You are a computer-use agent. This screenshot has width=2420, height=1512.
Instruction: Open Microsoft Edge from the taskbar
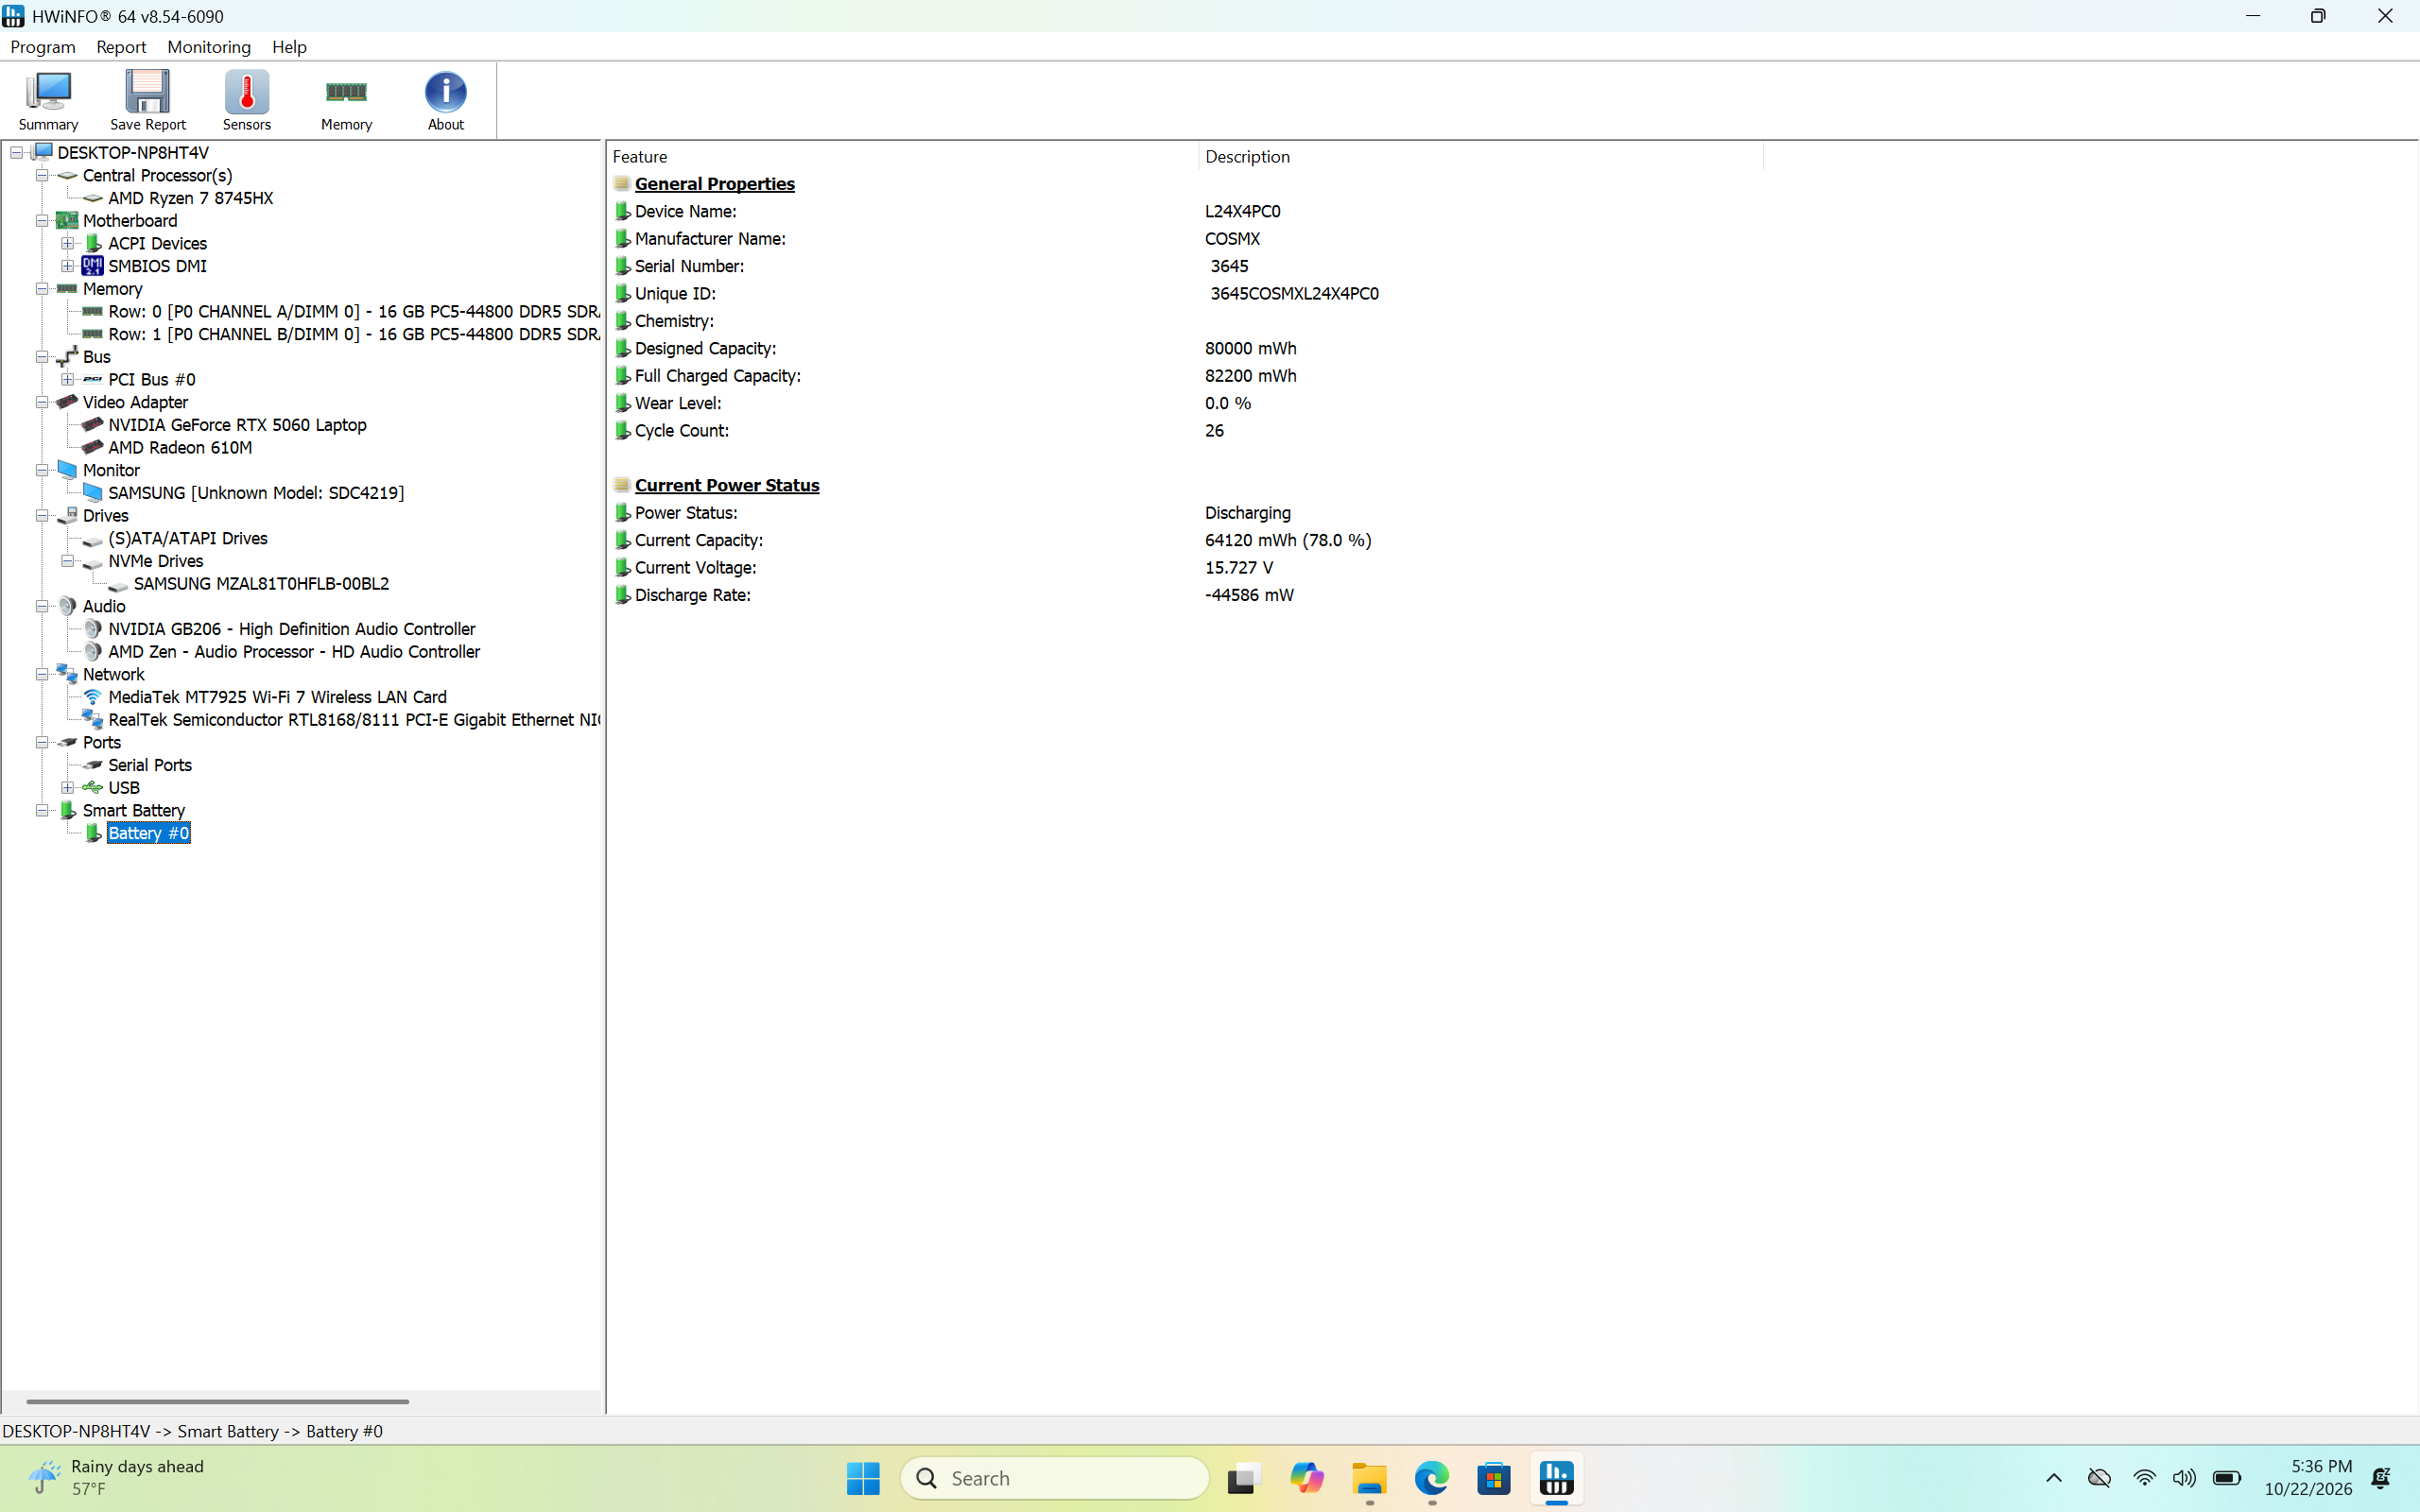1431,1478
